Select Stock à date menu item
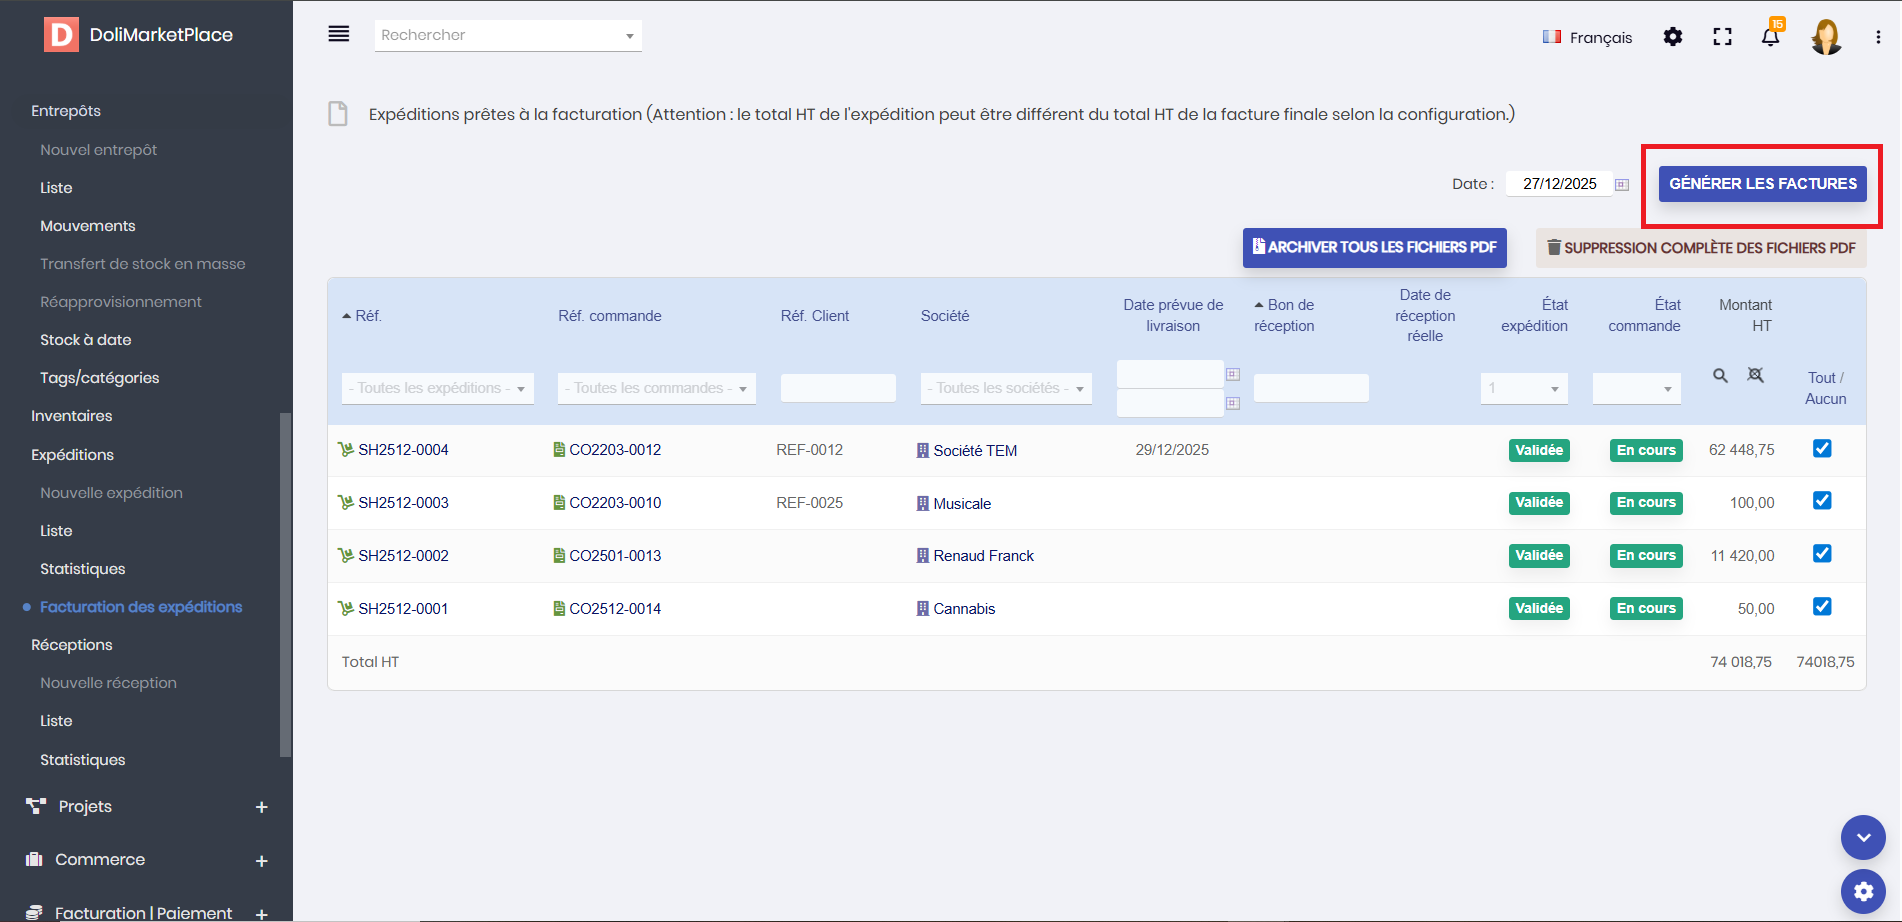The width and height of the screenshot is (1902, 922). [86, 340]
